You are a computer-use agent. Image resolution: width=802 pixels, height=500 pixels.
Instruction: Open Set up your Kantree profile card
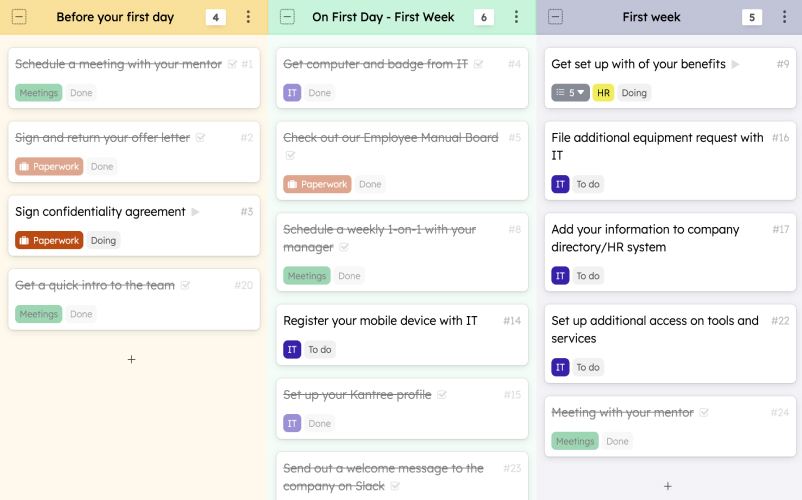[x=357, y=395]
